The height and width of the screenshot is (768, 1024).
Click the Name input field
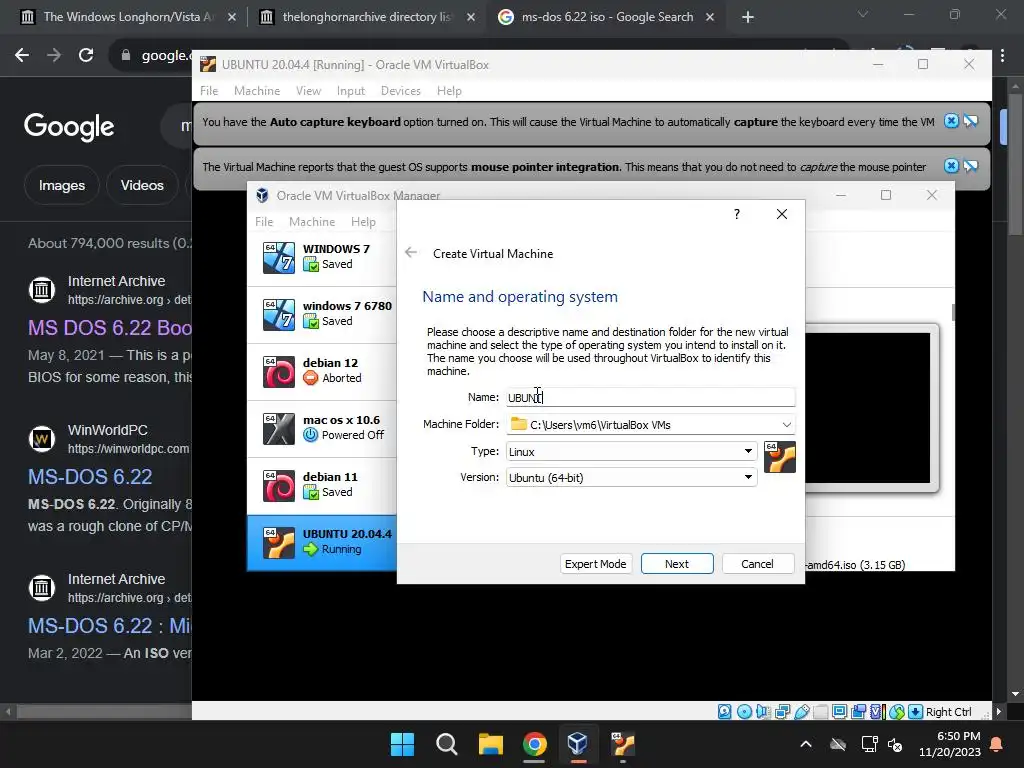(650, 397)
